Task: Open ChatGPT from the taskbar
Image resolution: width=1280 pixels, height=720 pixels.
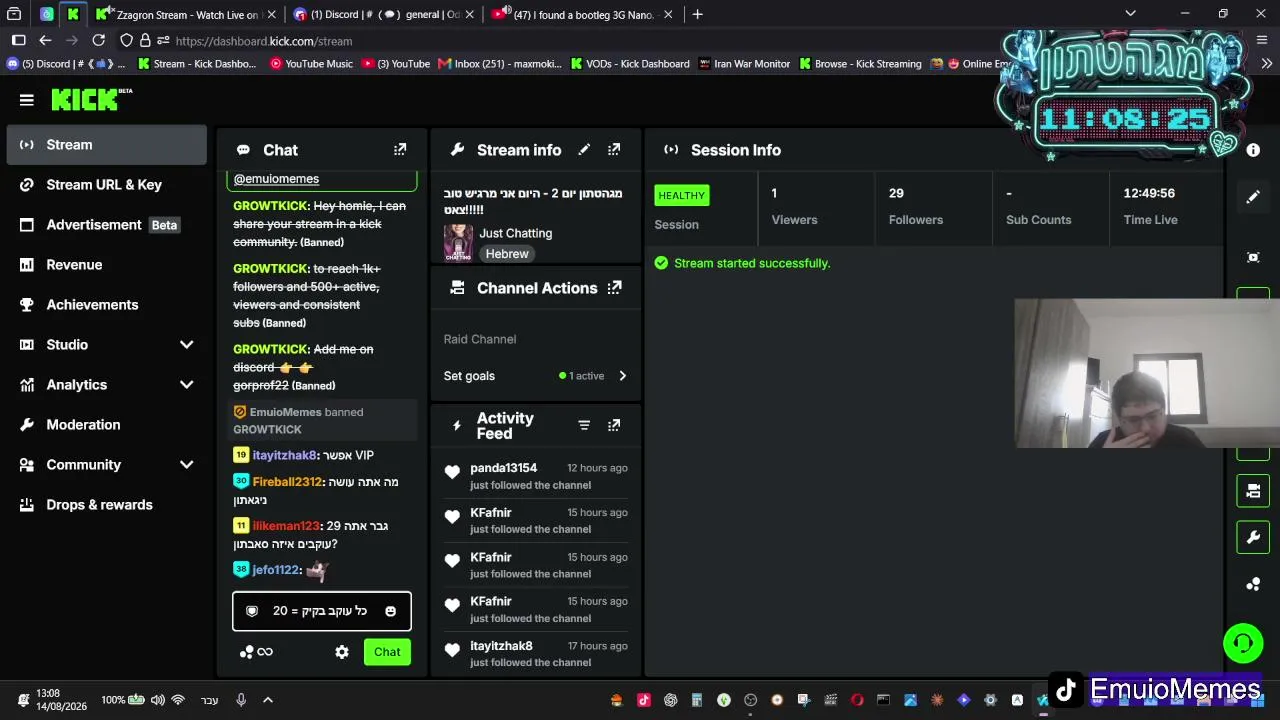Action: click(670, 700)
